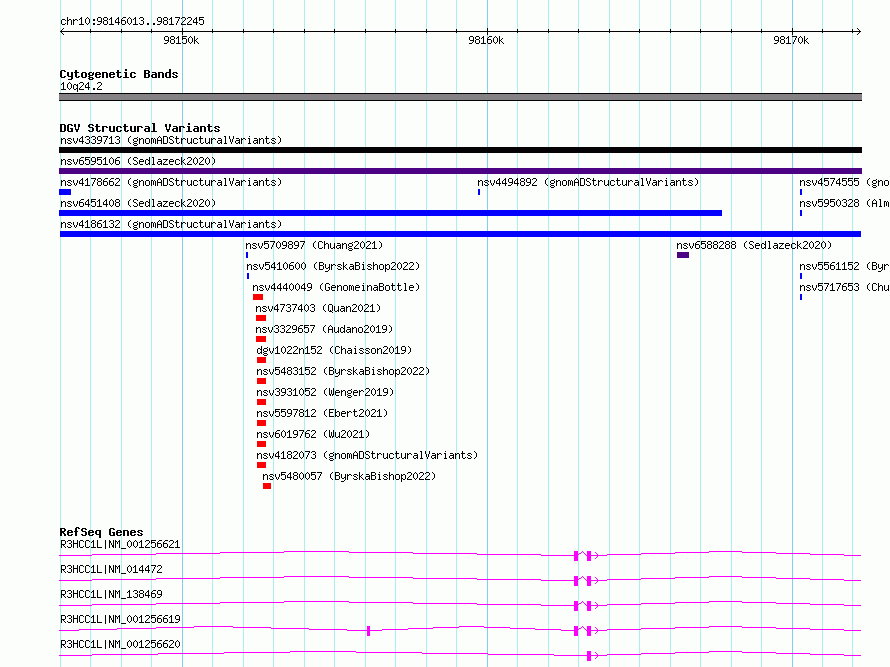Click the red nsv4440049 variant block
The image size is (890, 667).
[x=258, y=297]
